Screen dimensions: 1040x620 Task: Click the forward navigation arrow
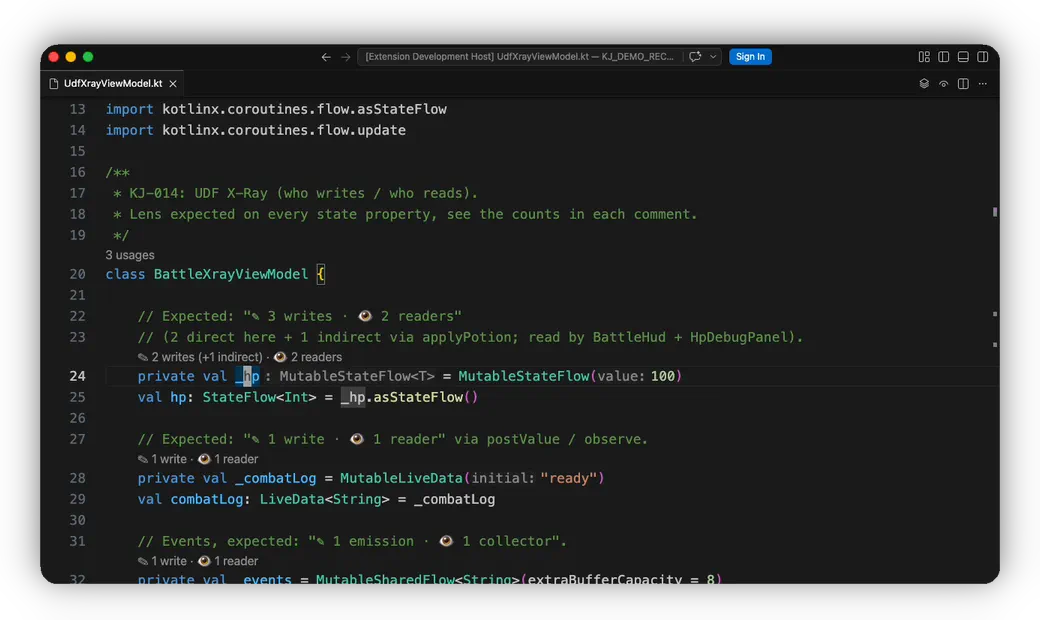coord(346,57)
